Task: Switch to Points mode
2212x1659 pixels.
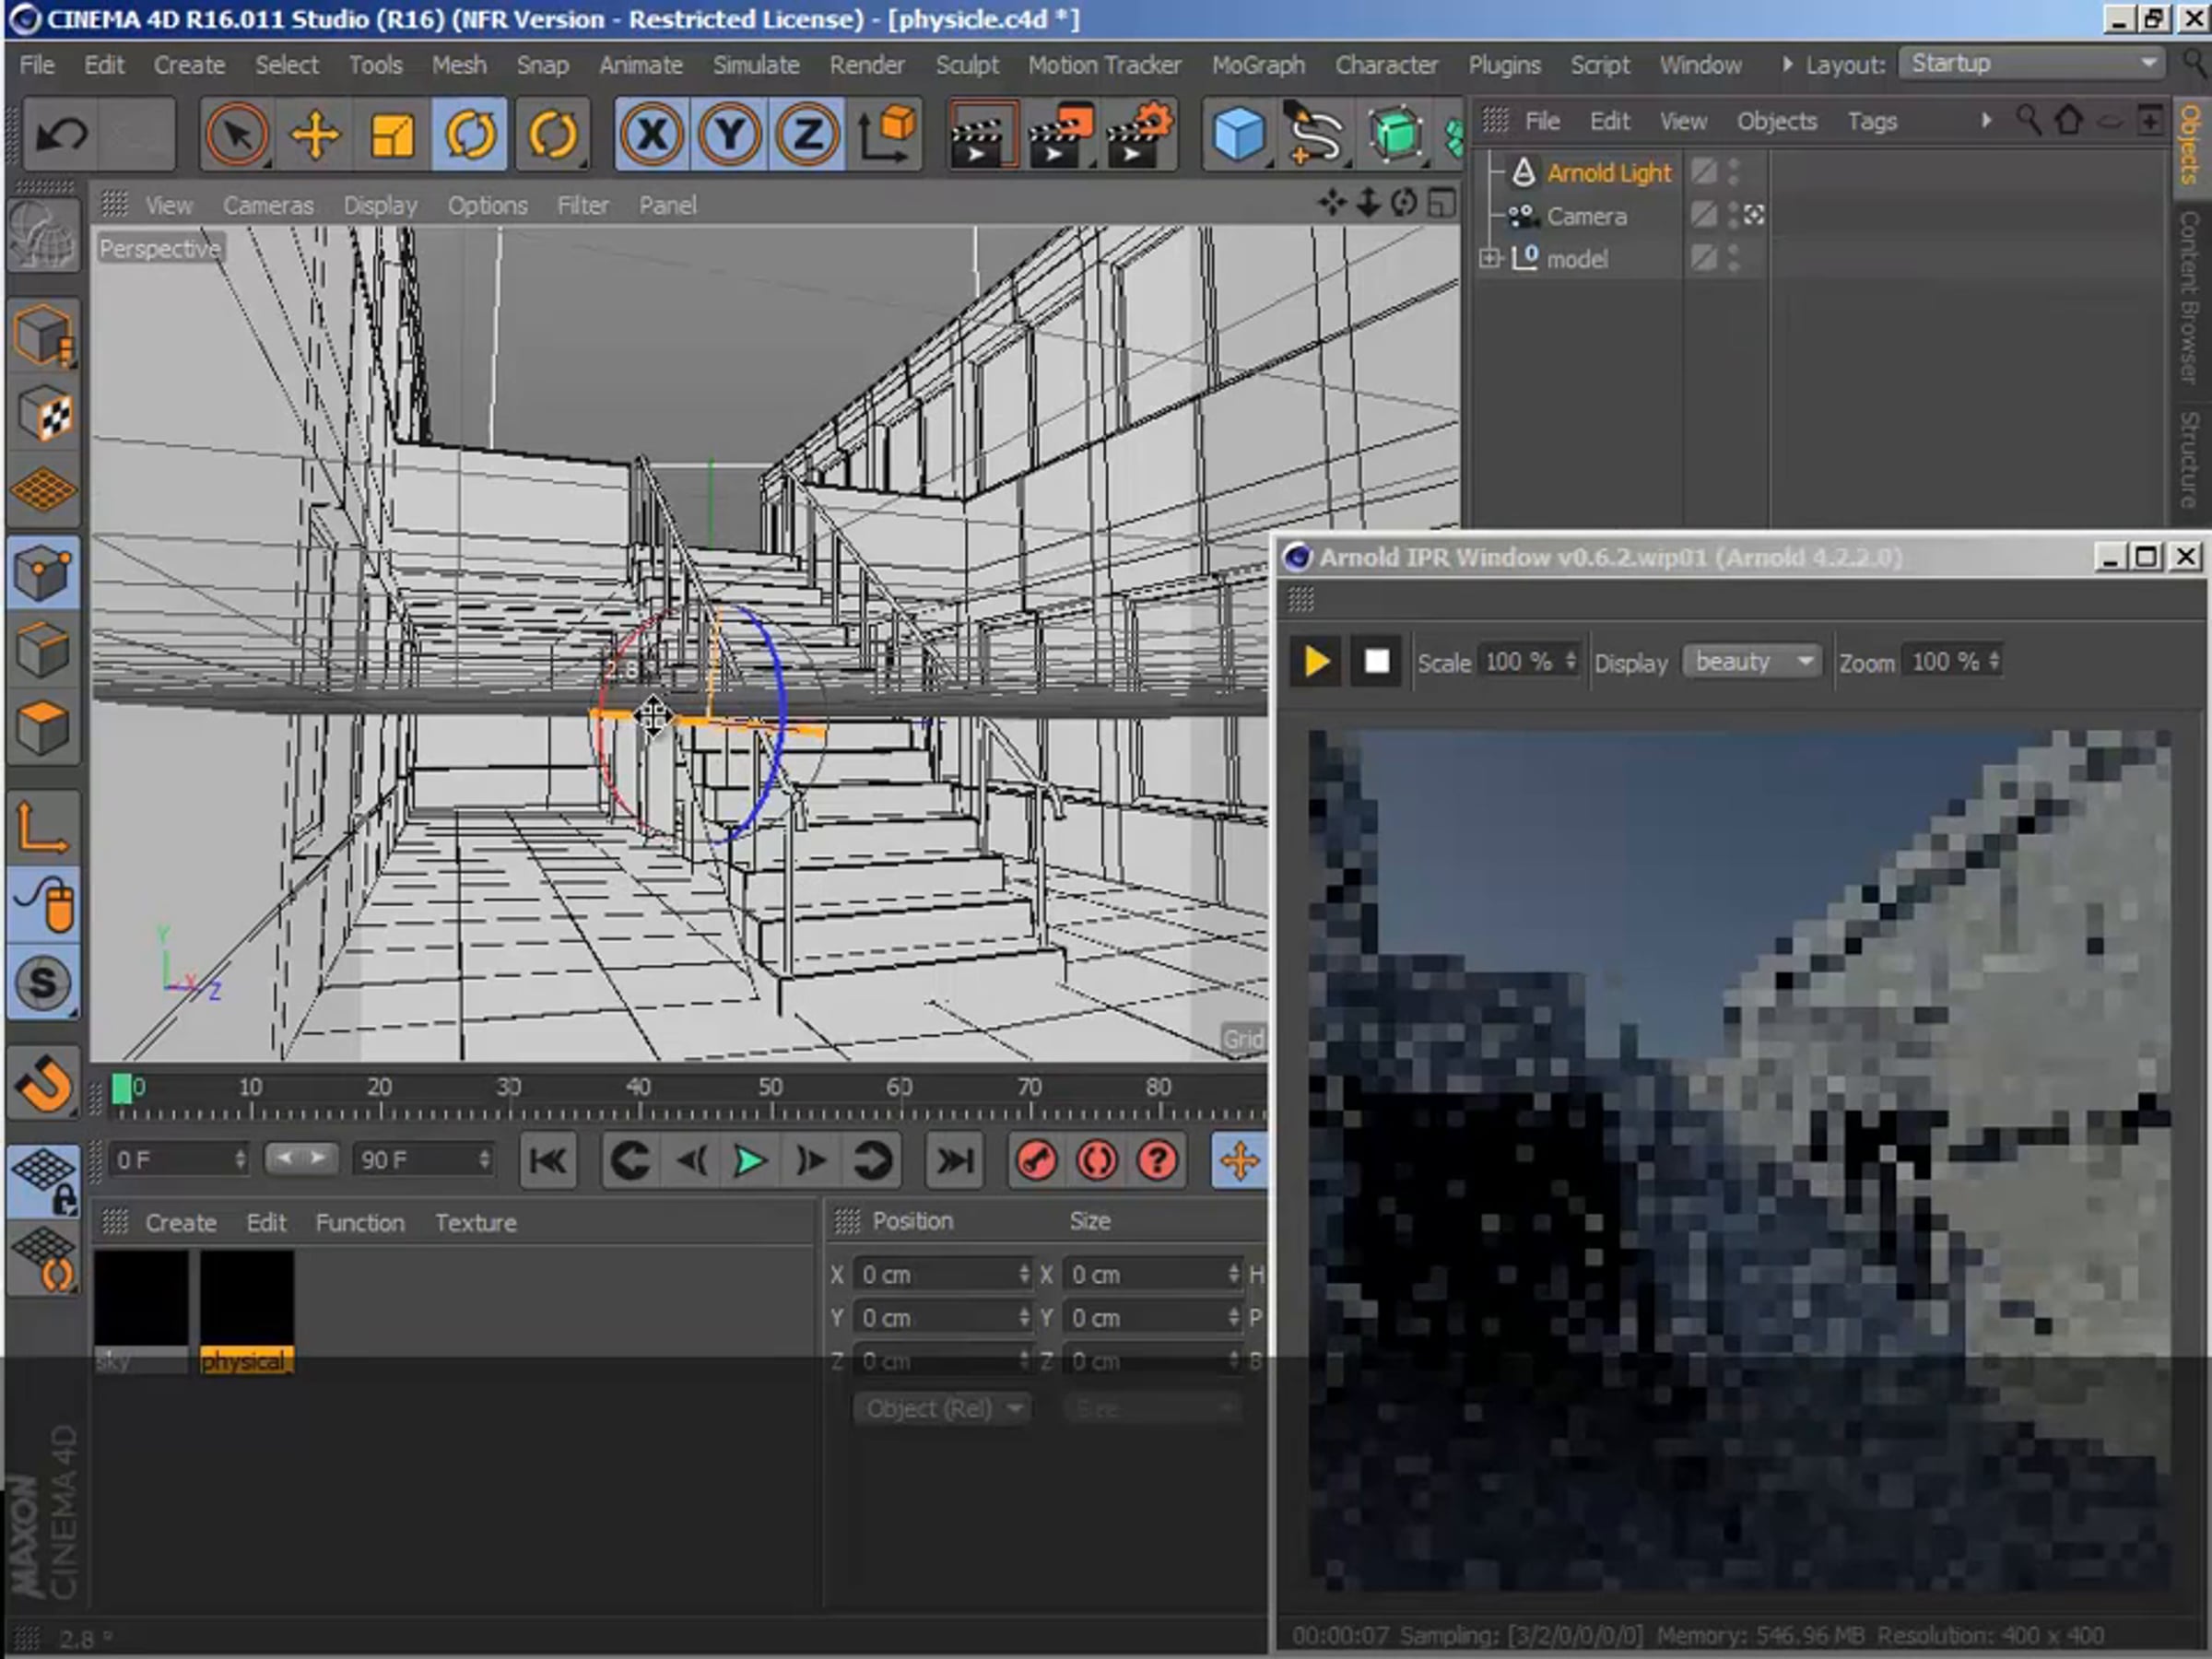Action: coord(43,573)
